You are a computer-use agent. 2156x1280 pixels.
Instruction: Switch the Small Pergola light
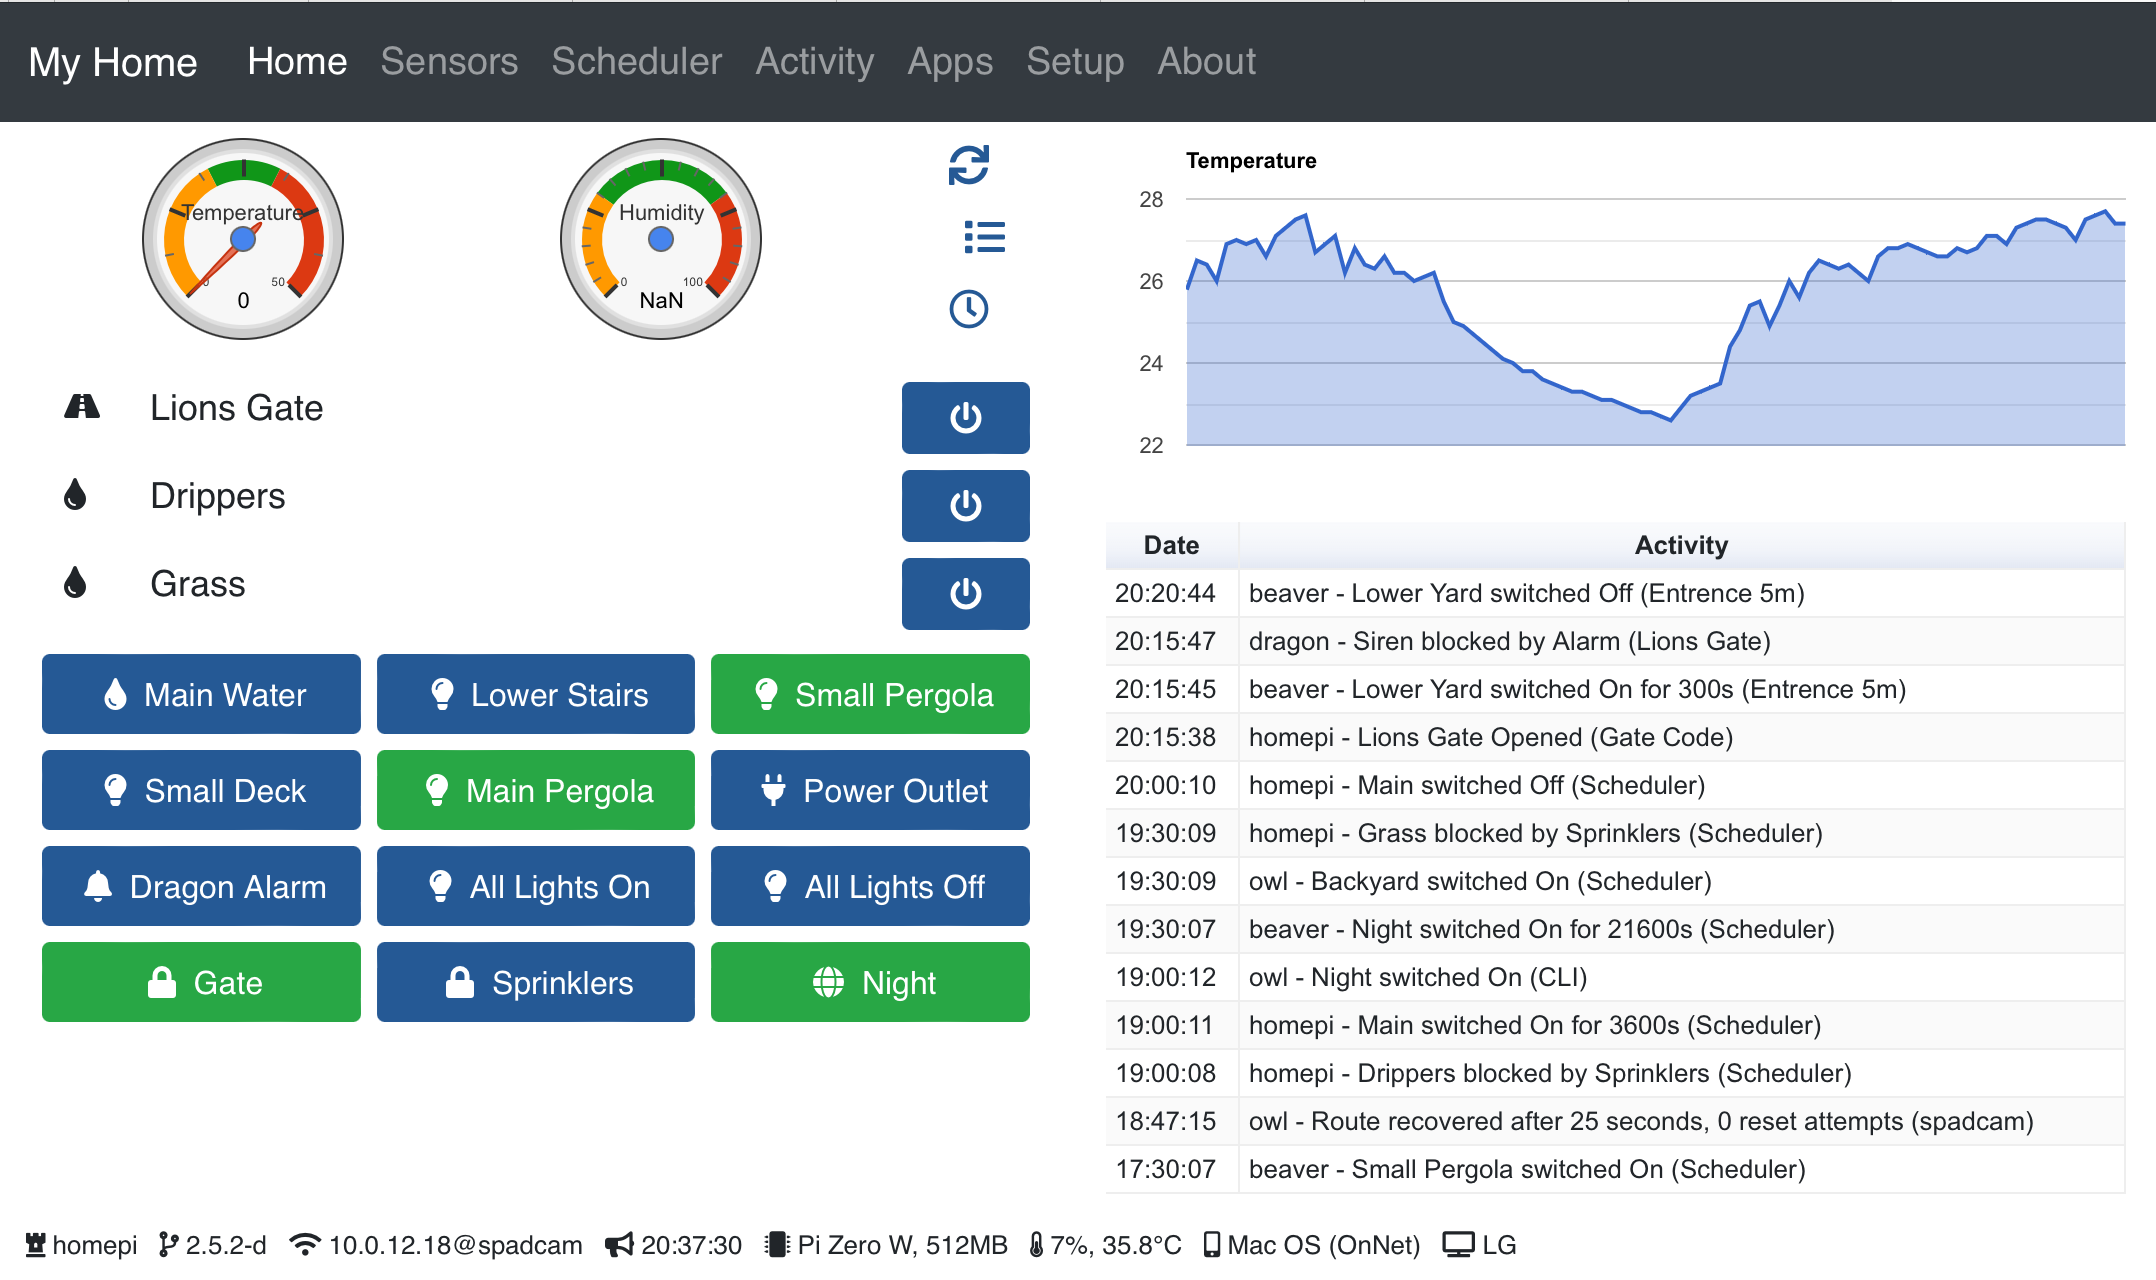869,694
